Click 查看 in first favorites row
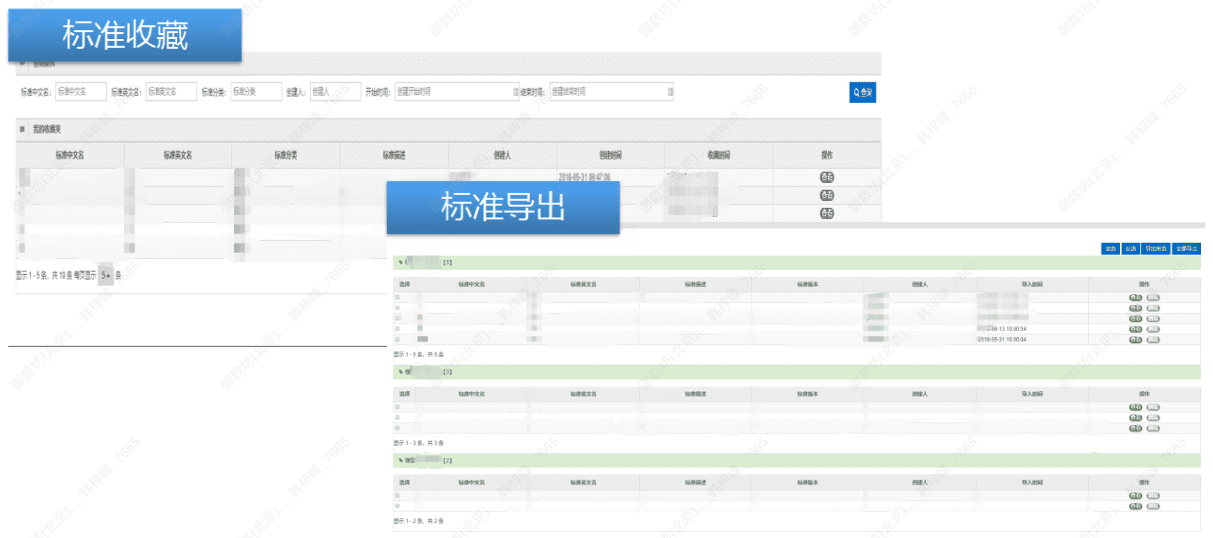The width and height of the screenshot is (1213, 538). (827, 177)
